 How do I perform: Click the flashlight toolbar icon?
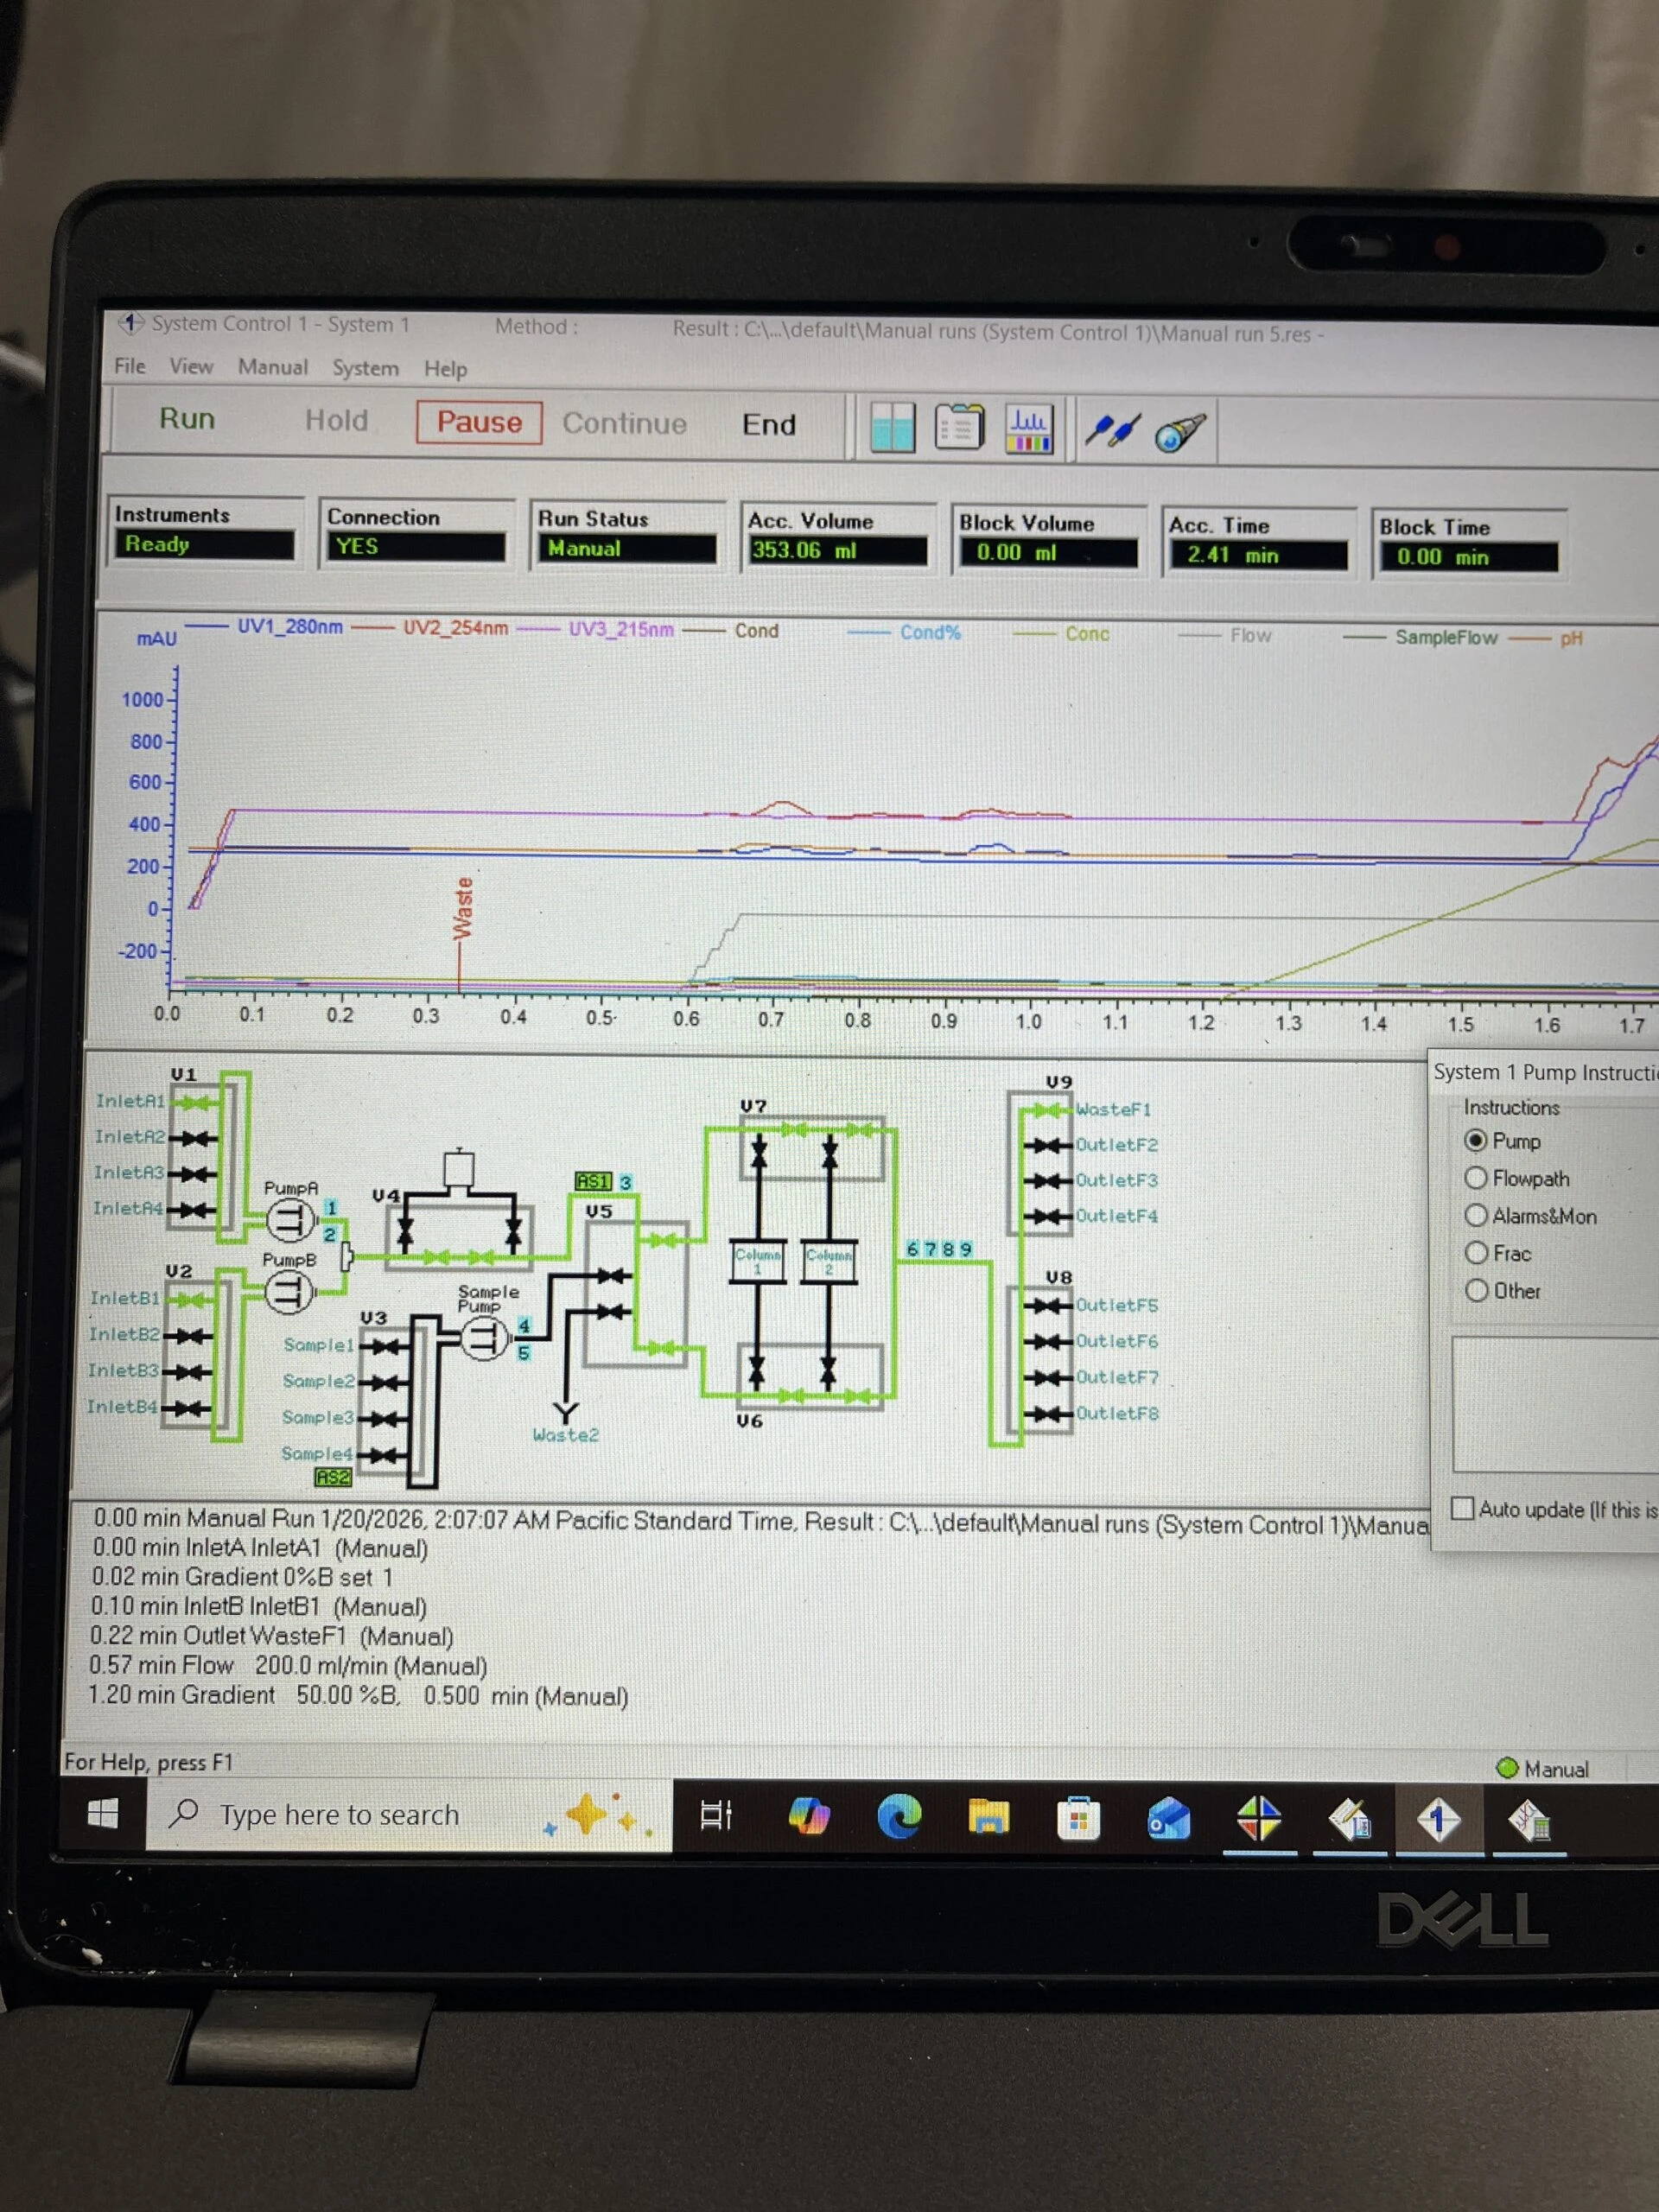coord(1179,433)
